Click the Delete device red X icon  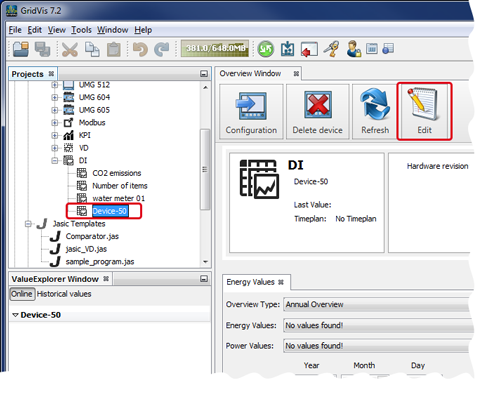point(318,105)
